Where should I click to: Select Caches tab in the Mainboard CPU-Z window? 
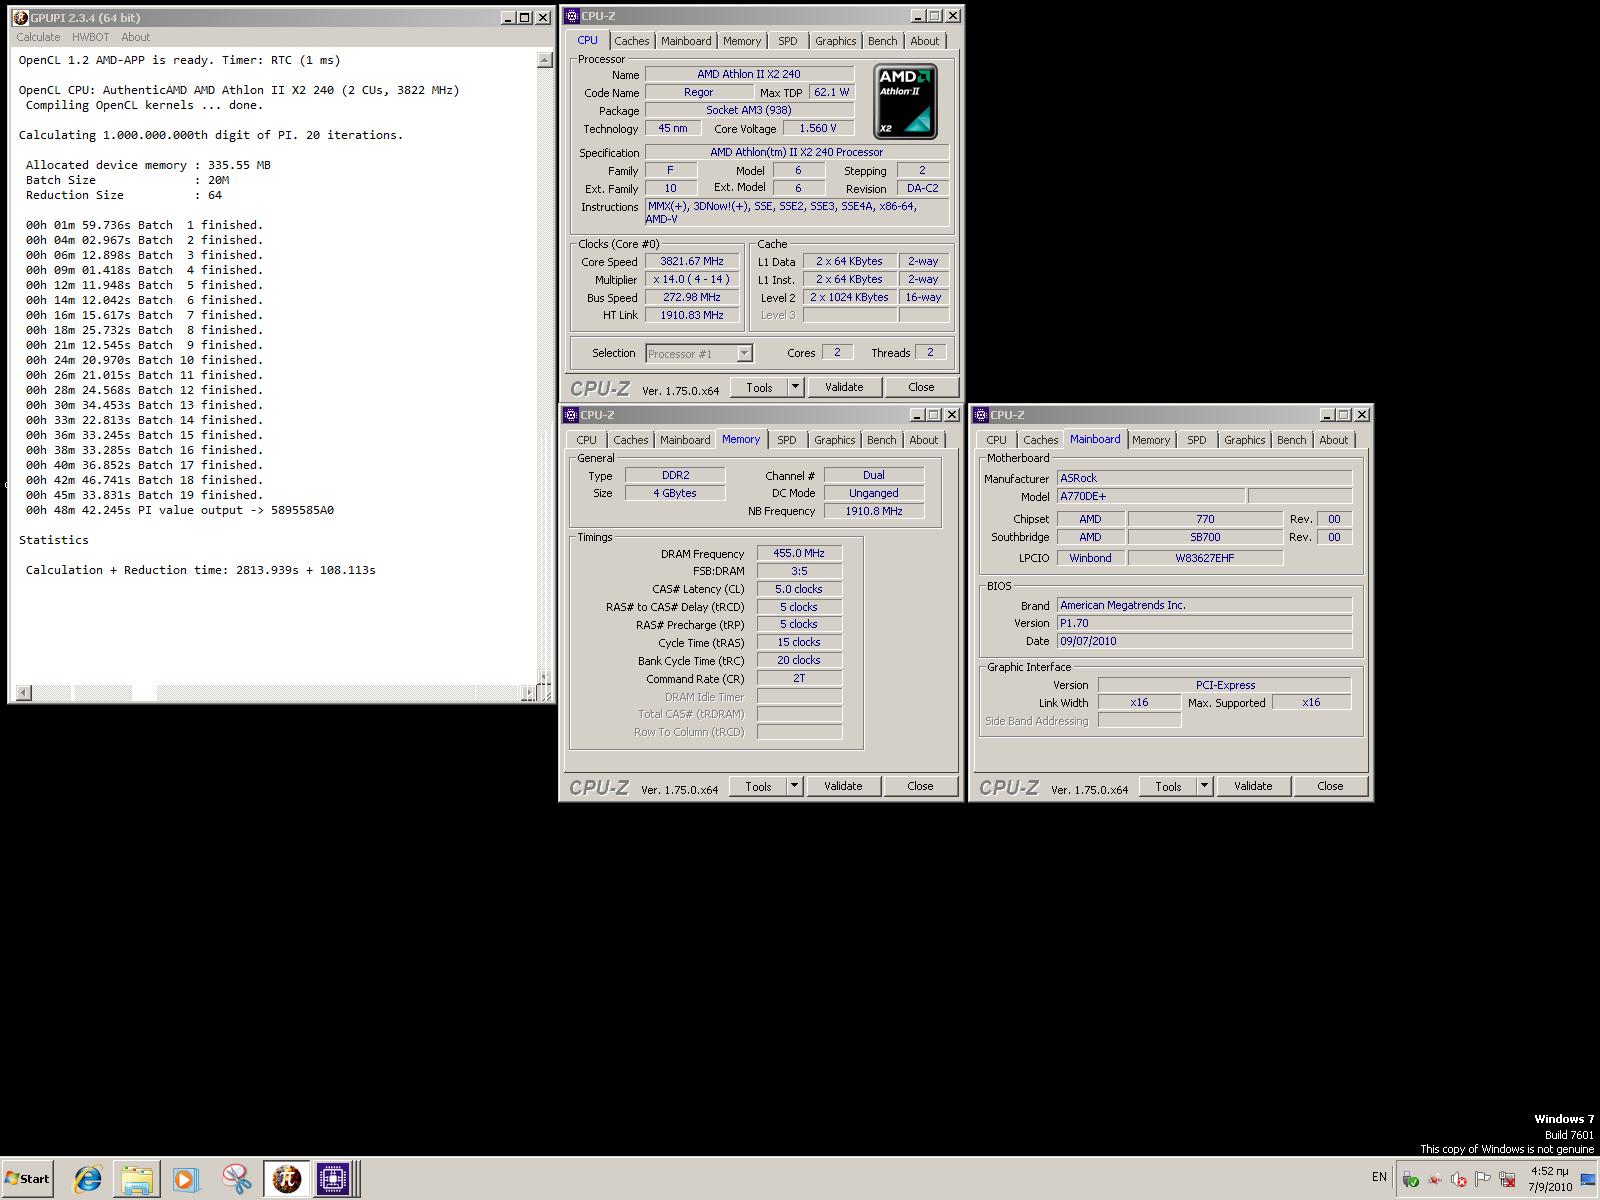(x=1040, y=440)
